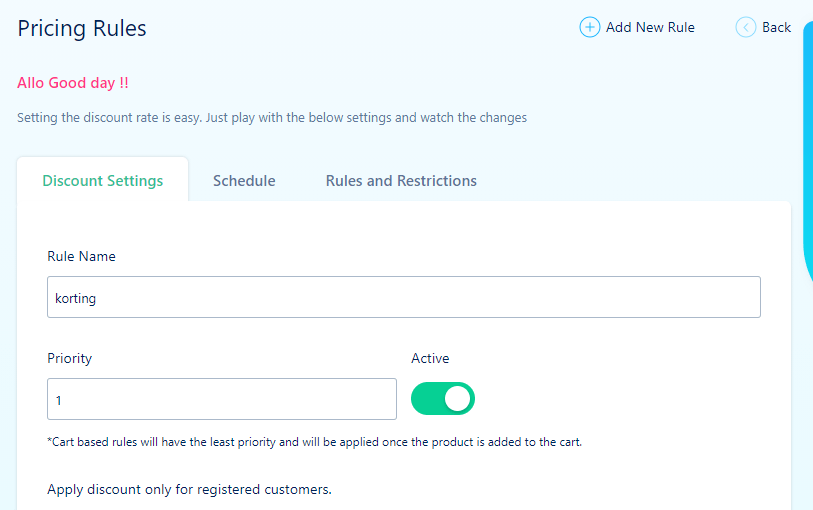The height and width of the screenshot is (510, 813).
Task: Click the plus icon for Add New Rule
Action: (590, 27)
